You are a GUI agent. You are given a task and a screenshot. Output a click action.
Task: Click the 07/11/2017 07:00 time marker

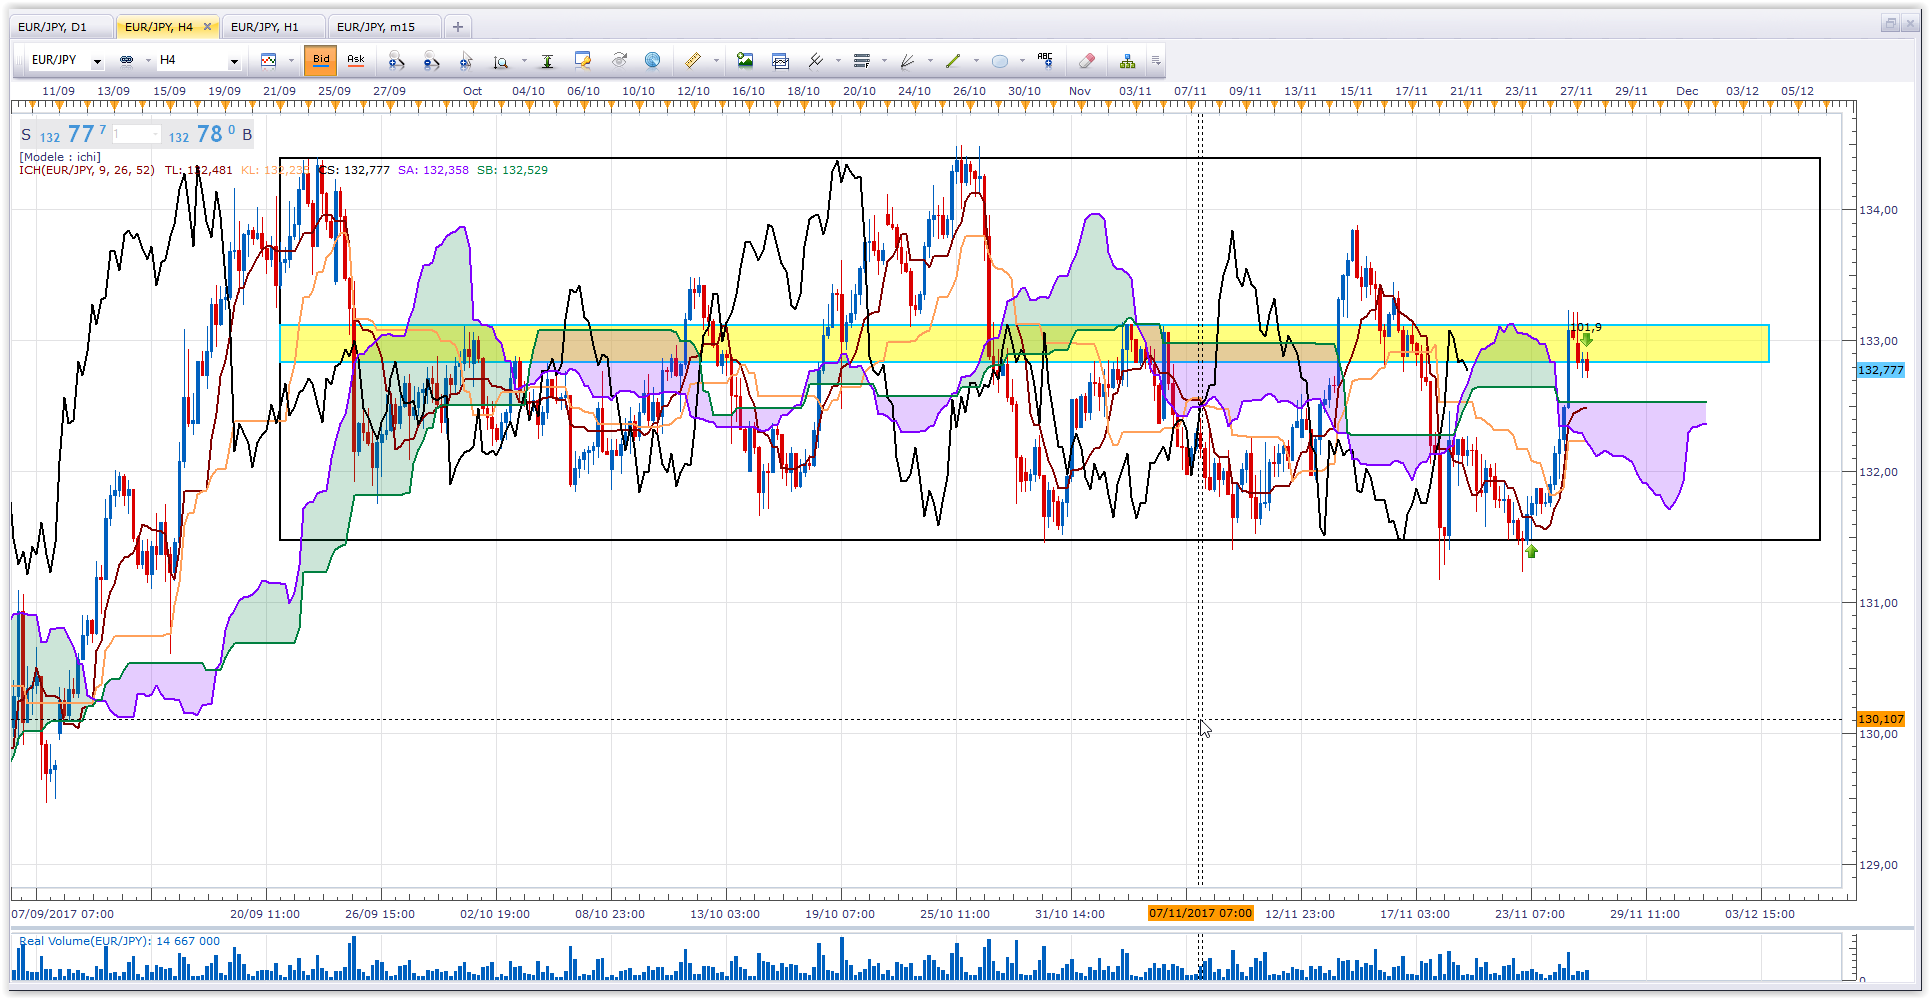point(1200,913)
